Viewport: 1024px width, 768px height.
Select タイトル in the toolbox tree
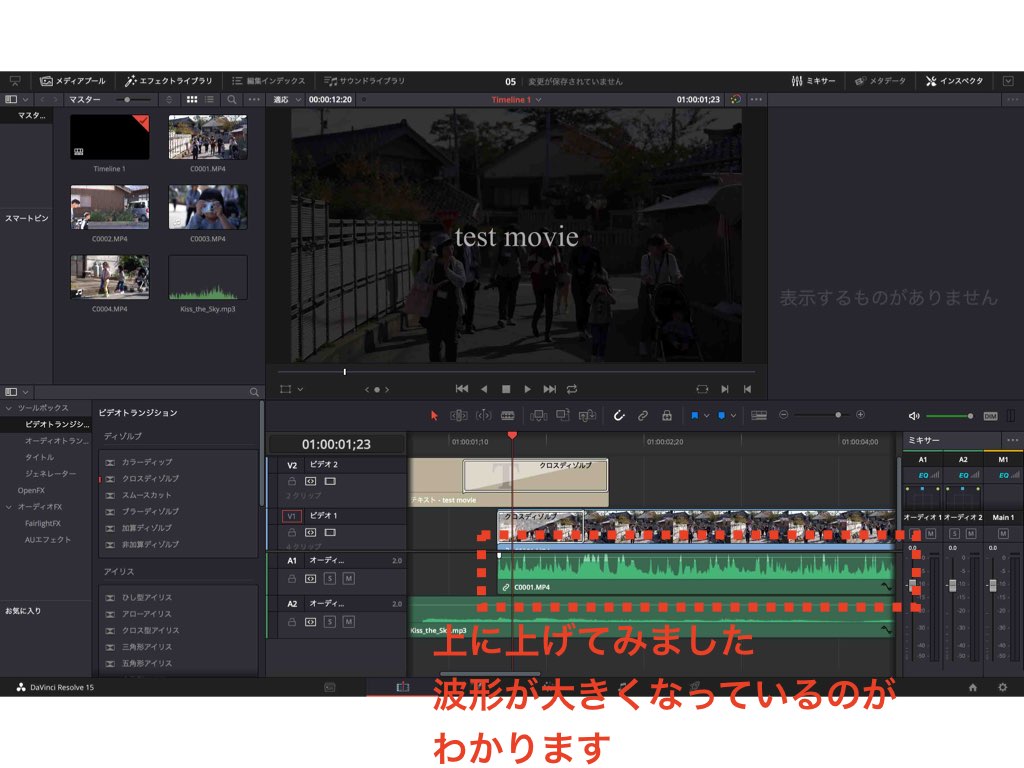click(x=39, y=457)
